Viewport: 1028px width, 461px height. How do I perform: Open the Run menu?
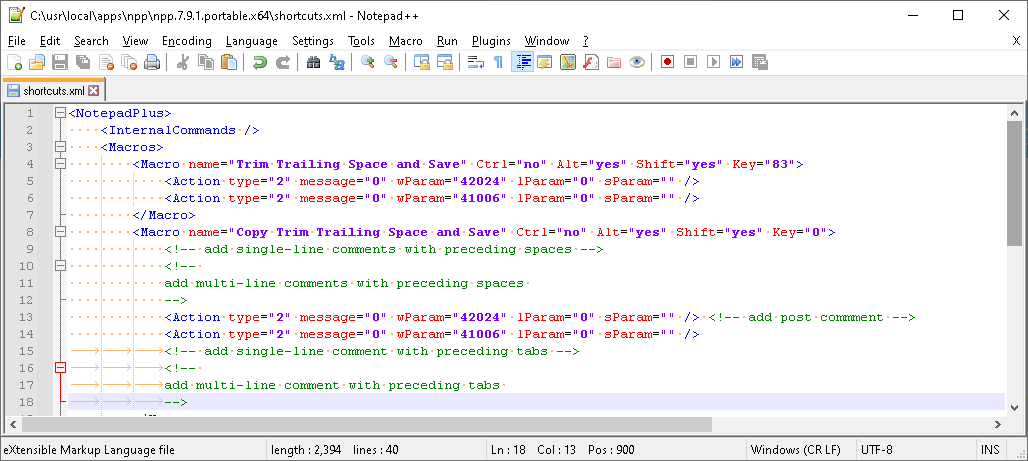[447, 41]
